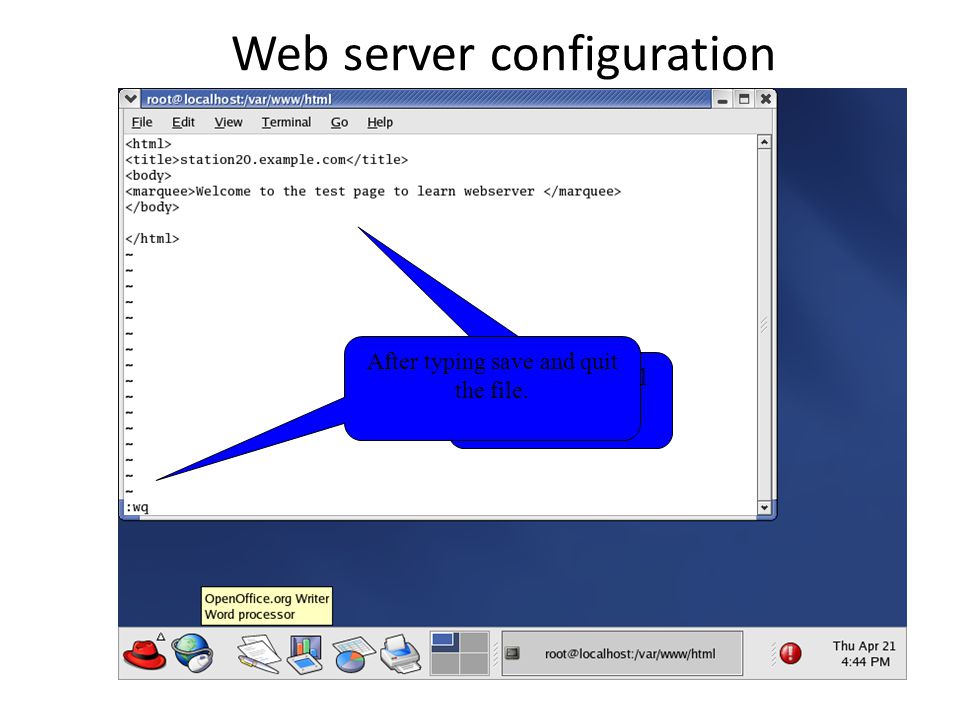960x720 pixels.
Task: Maximize the terminal window
Action: click(744, 99)
